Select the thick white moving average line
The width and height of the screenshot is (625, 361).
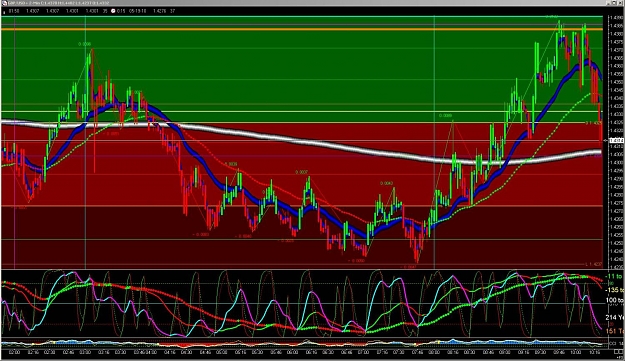pos(302,141)
